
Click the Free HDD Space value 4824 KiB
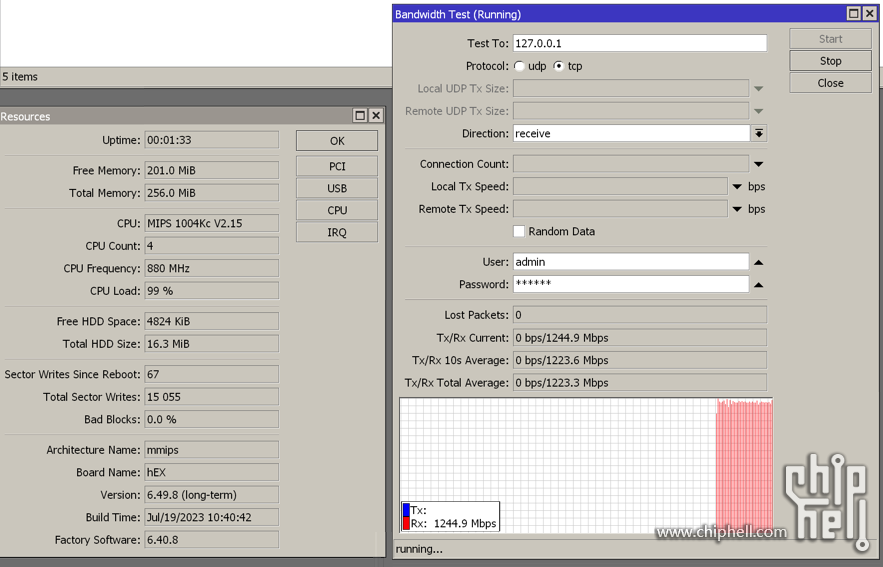(211, 321)
